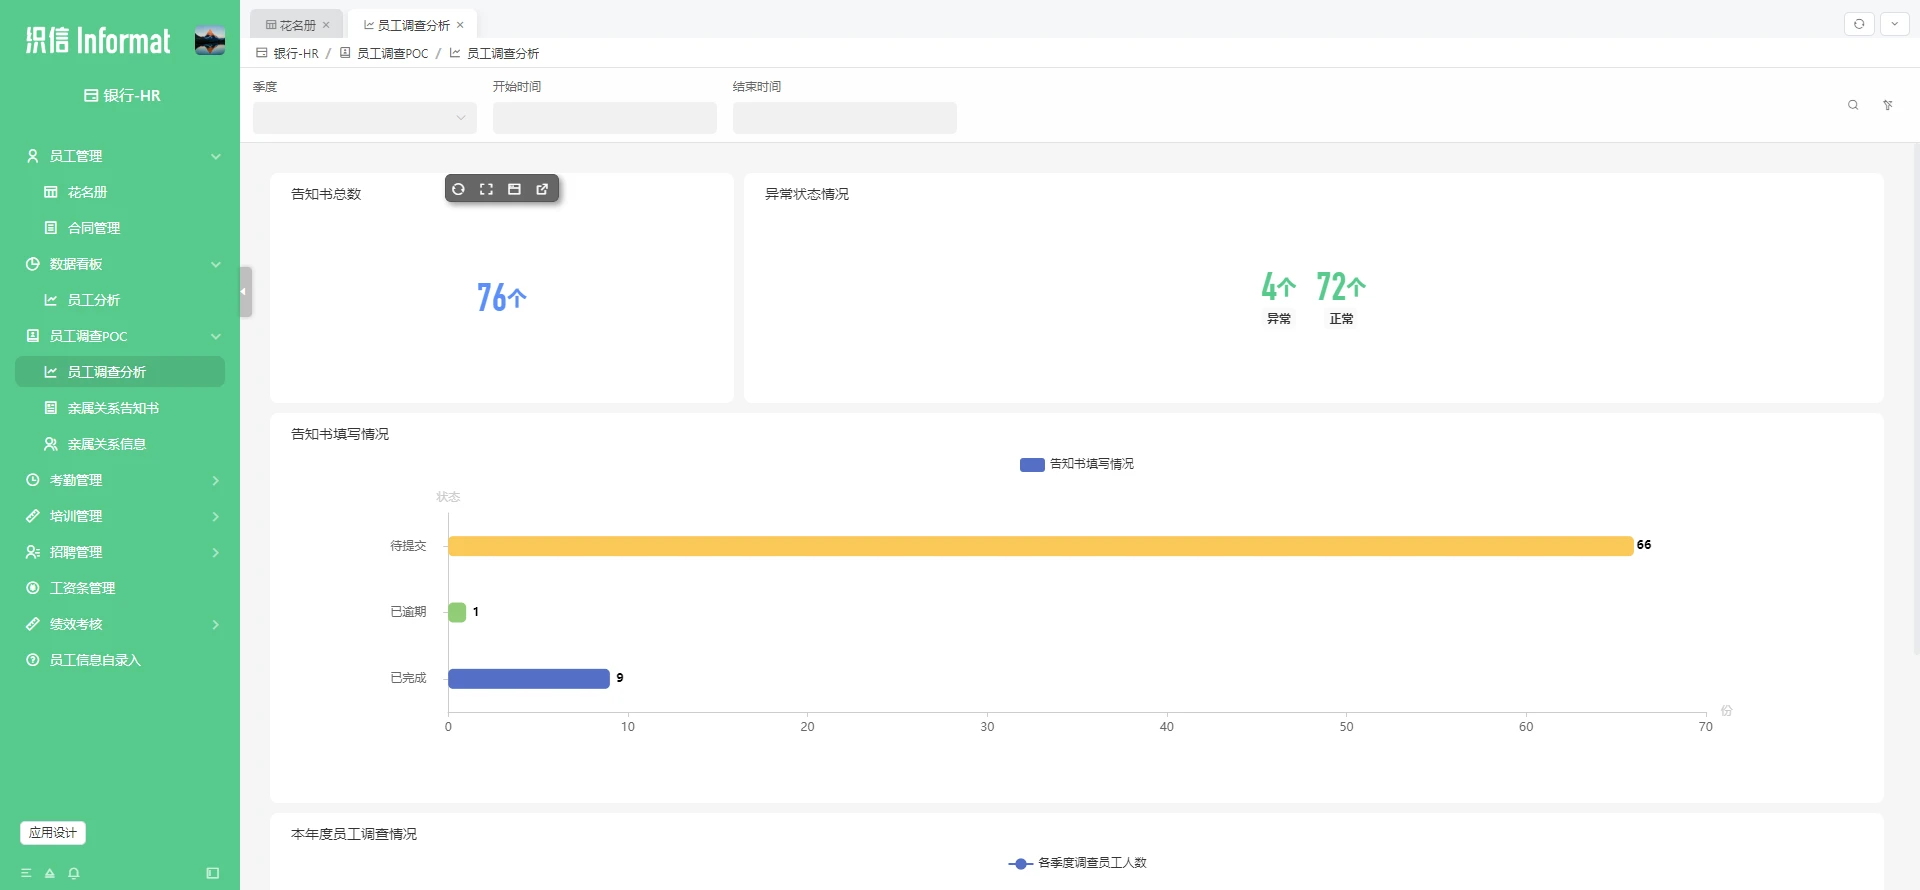The width and height of the screenshot is (1920, 890).
Task: Collapse the 员工调查POC group chevron
Action: pos(215,336)
